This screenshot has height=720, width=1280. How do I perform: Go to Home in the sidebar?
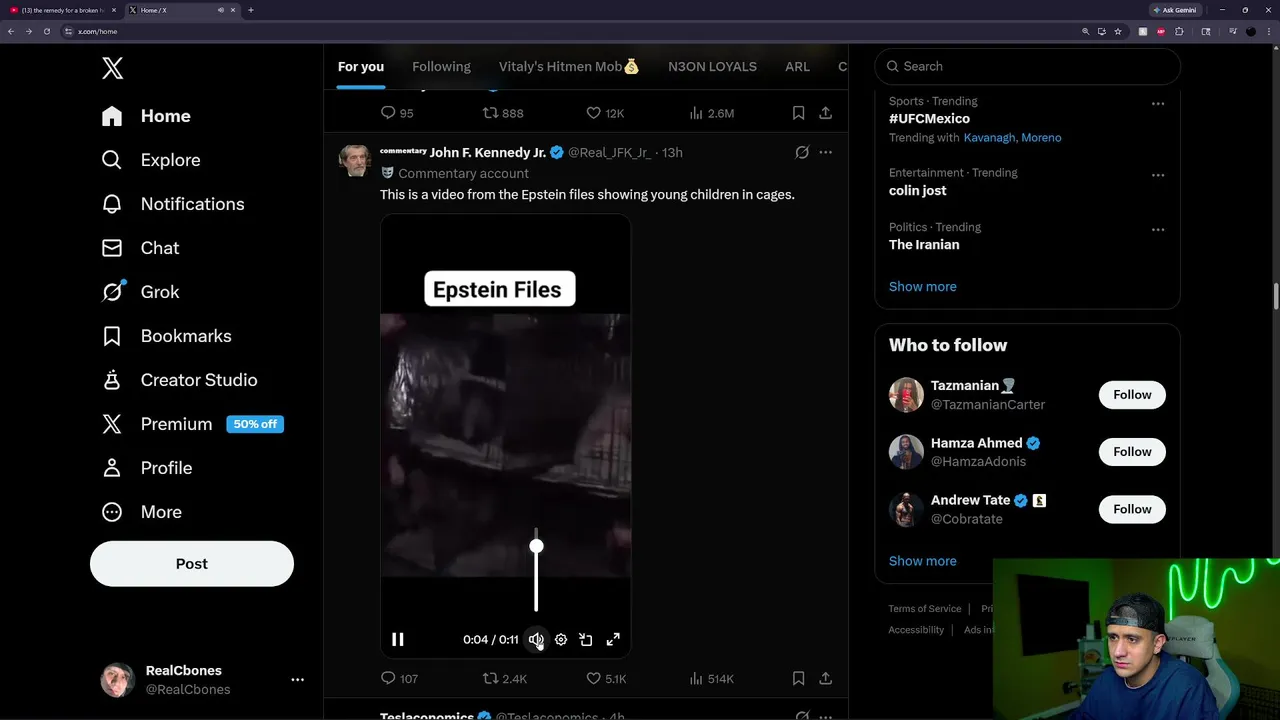pyautogui.click(x=146, y=116)
